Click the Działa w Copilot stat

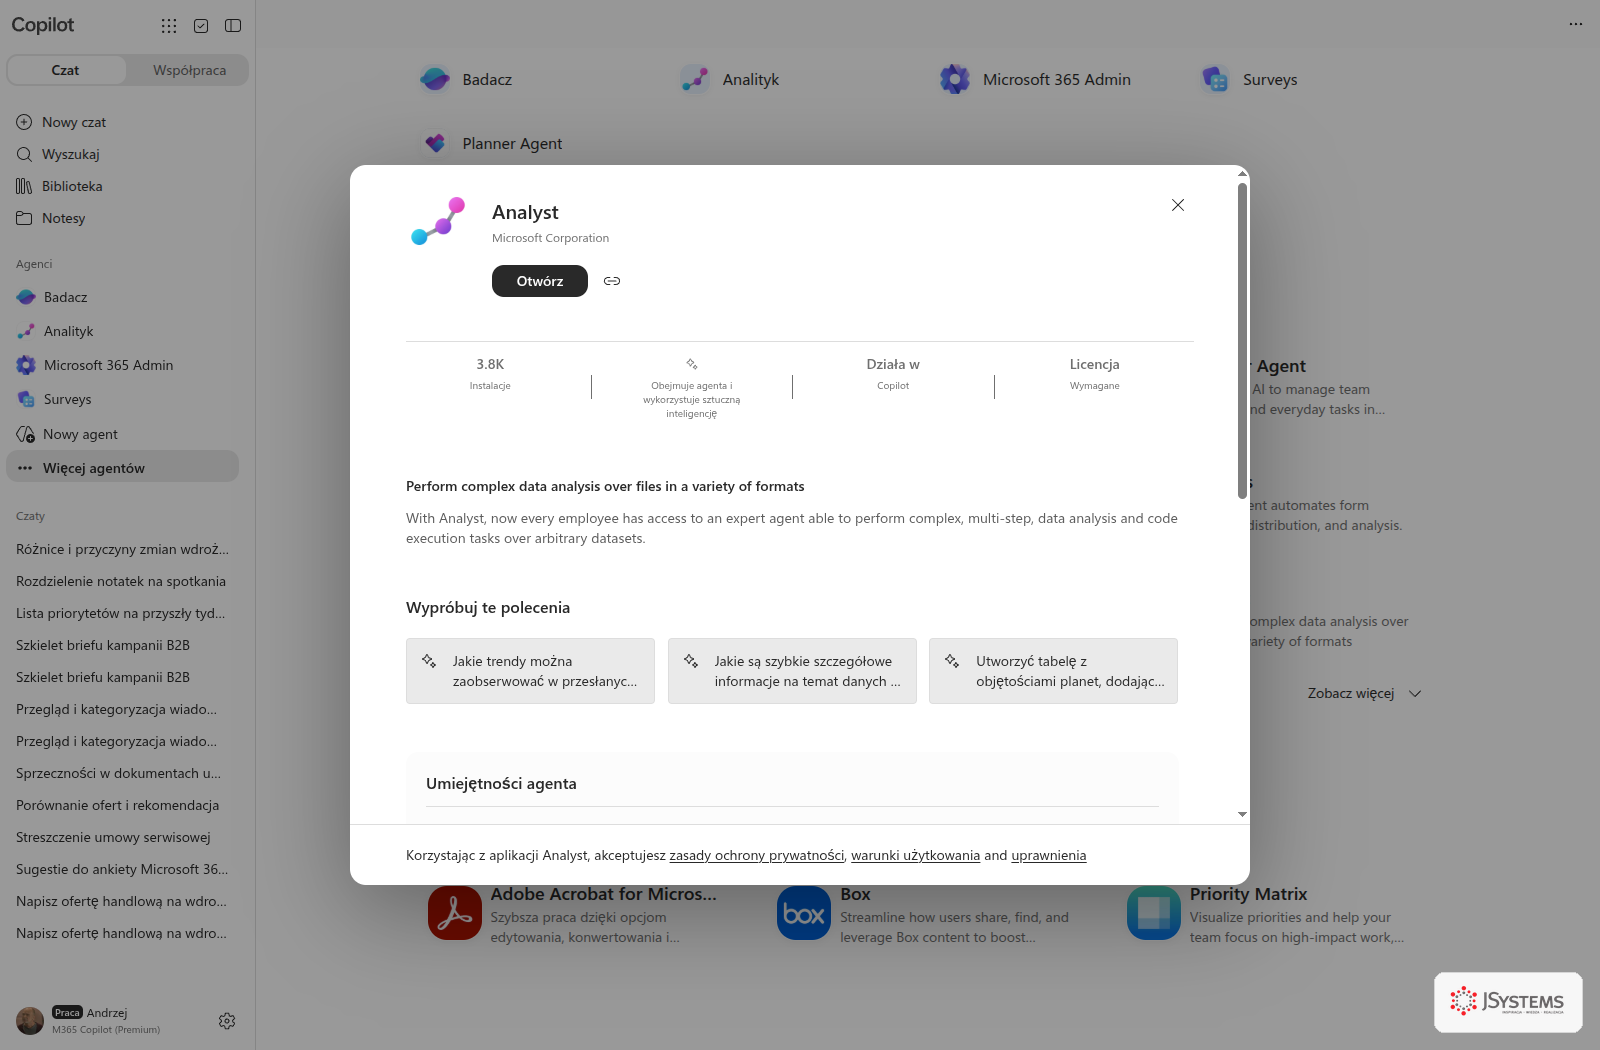(x=893, y=374)
